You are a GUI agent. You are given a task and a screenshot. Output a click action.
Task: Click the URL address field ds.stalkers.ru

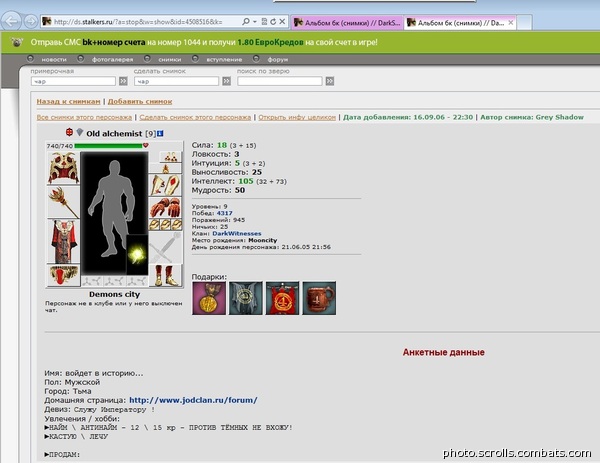pyautogui.click(x=138, y=22)
